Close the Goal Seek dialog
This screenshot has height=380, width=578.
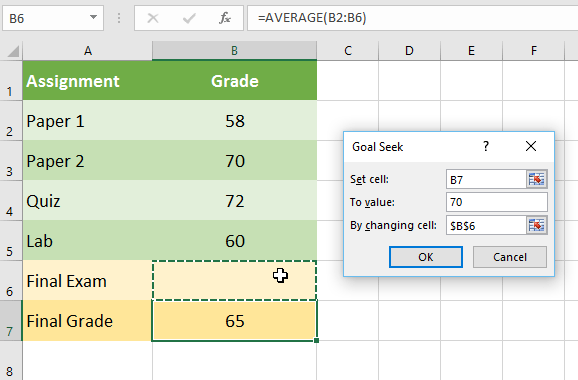[531, 146]
